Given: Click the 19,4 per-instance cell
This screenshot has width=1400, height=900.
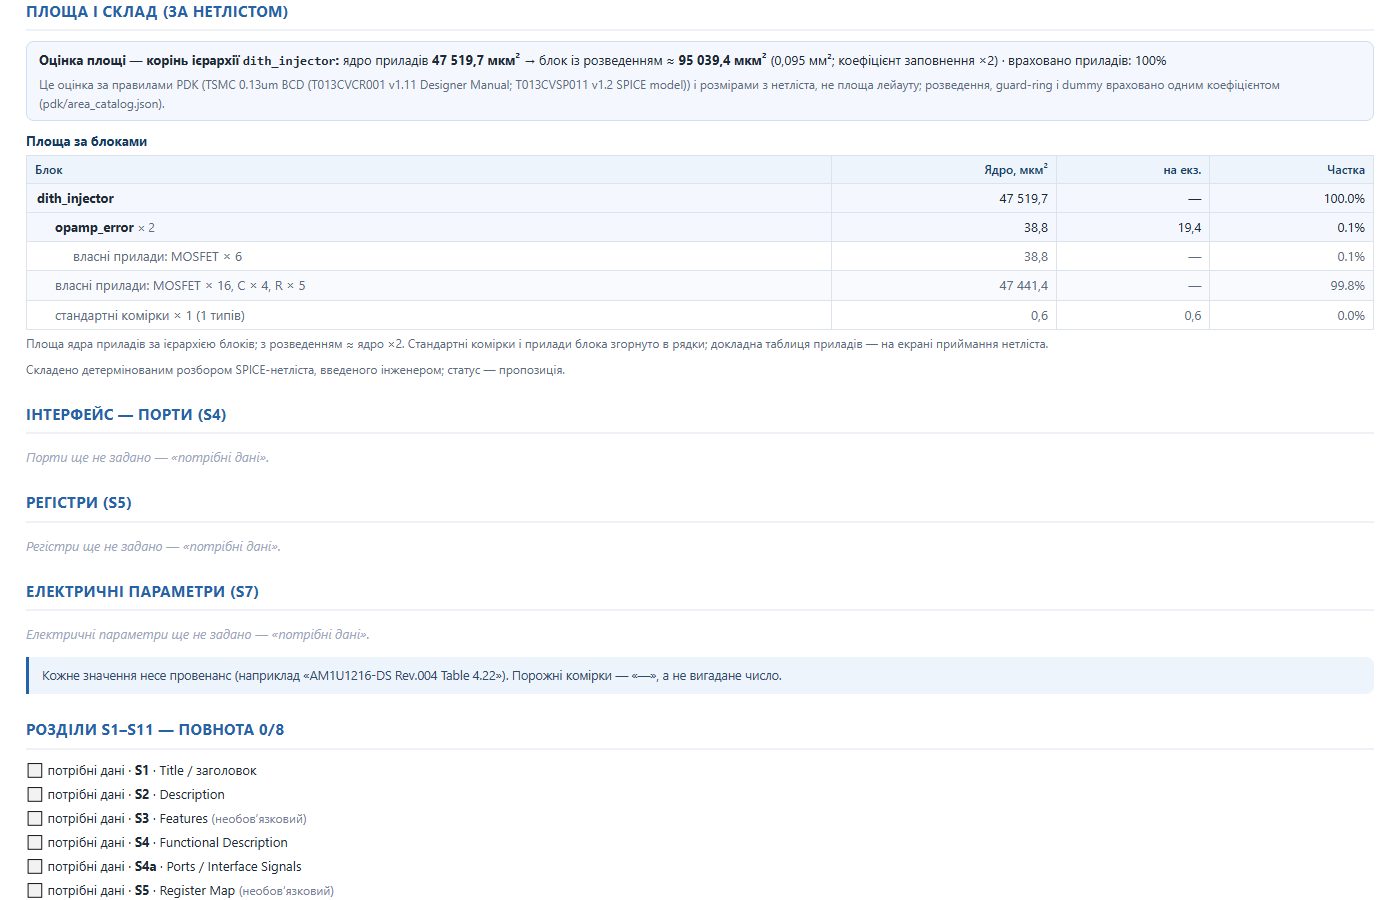Looking at the screenshot, I should point(1133,227).
